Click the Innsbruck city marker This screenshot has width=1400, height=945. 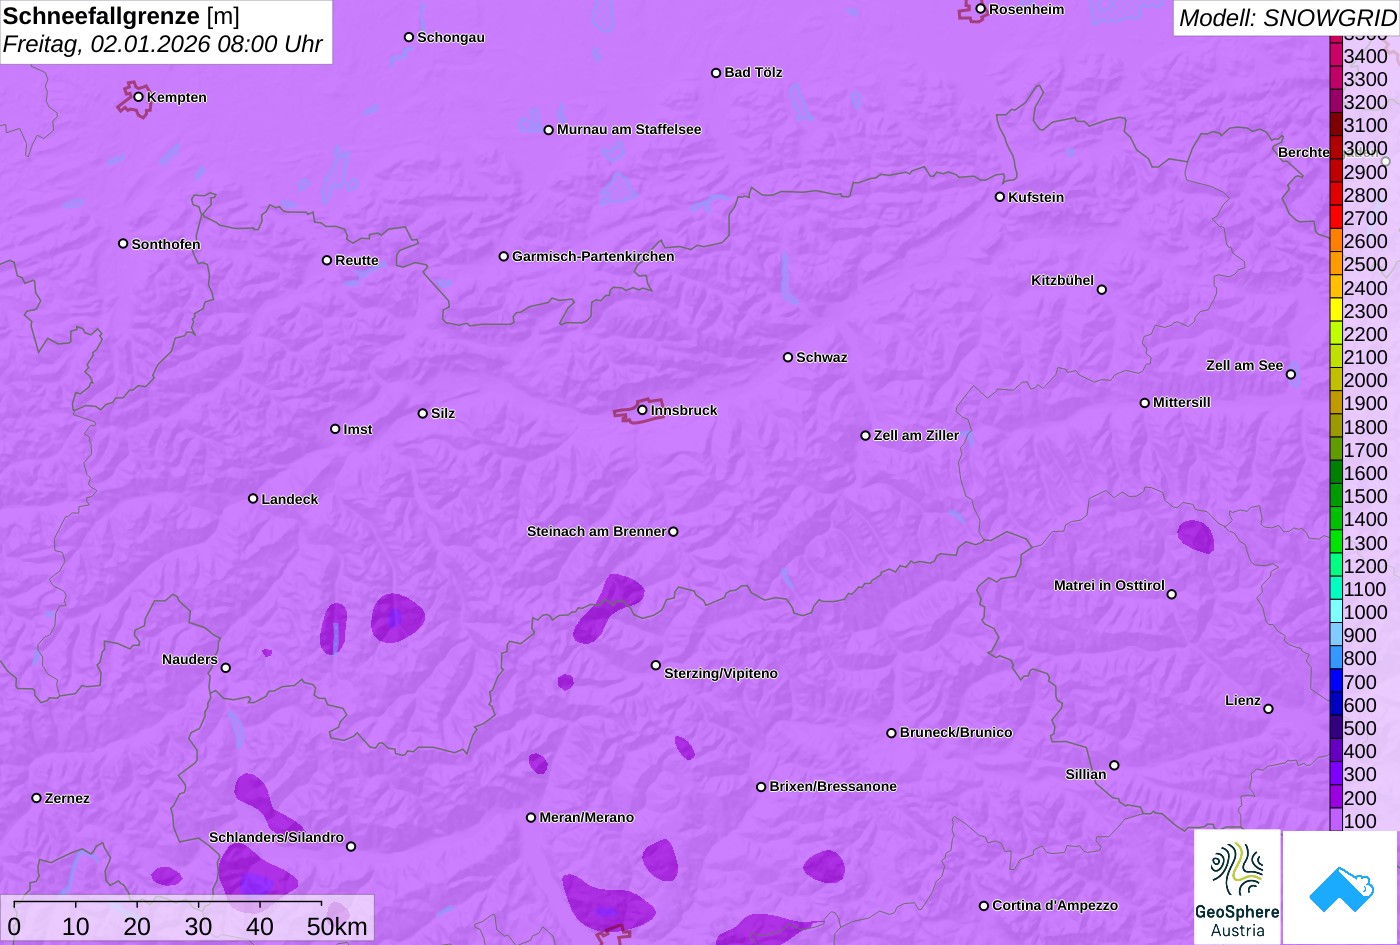[642, 410]
